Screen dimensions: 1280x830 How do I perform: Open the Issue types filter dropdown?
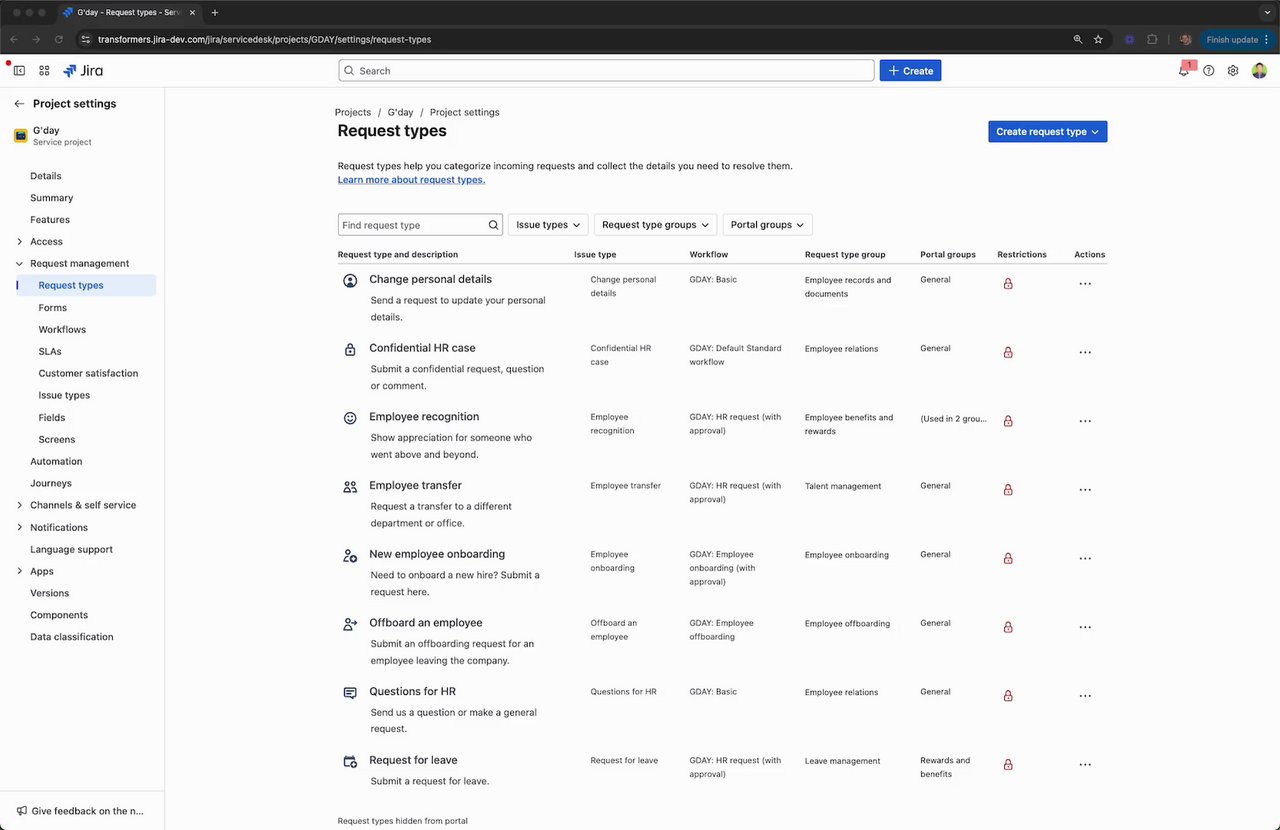(x=548, y=225)
